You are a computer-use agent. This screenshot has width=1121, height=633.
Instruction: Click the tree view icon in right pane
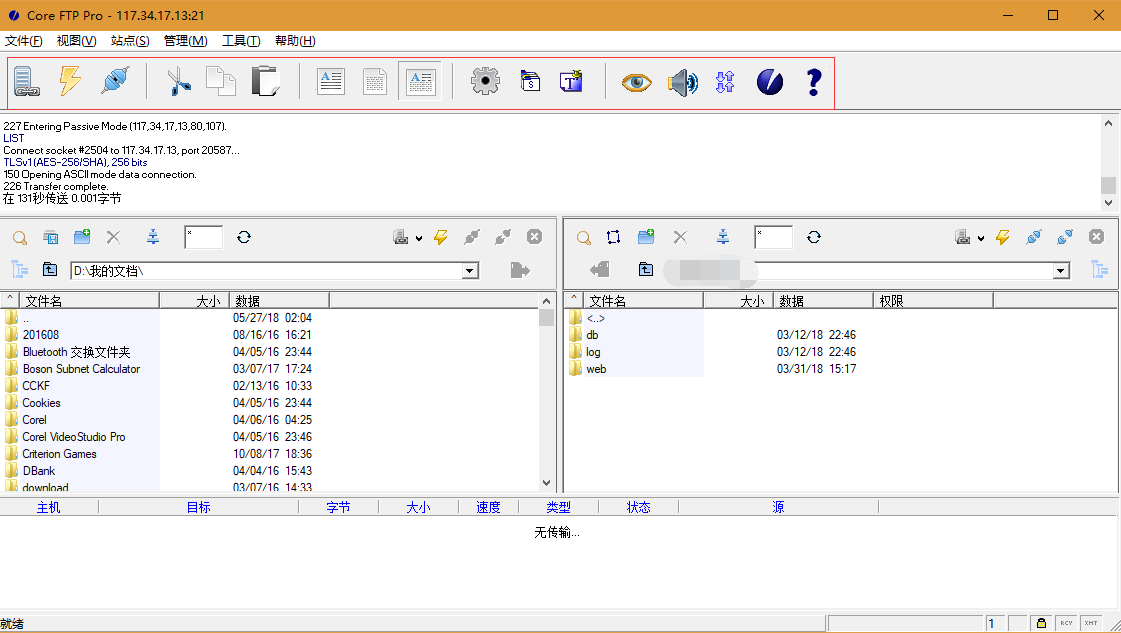(x=1100, y=270)
